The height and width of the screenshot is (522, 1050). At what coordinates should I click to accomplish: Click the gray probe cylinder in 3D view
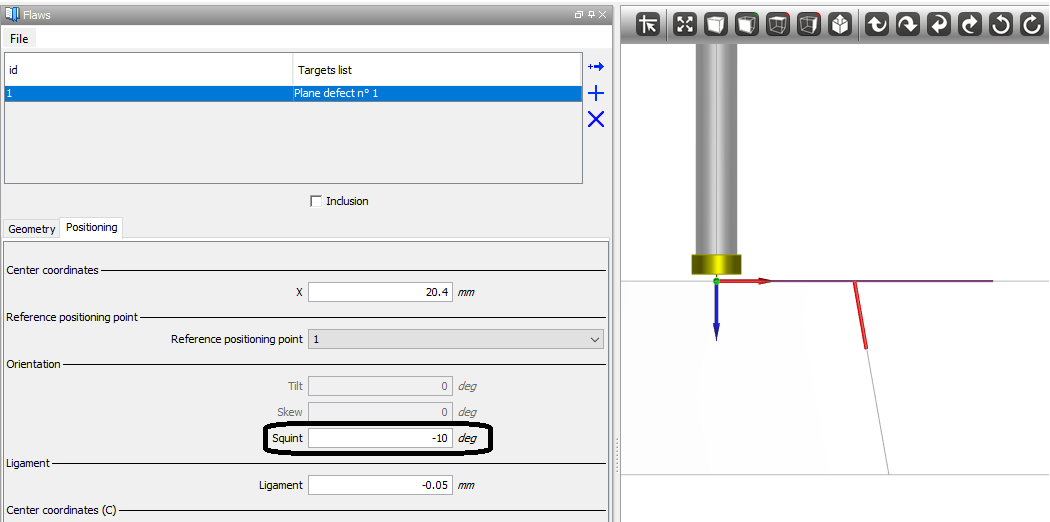[717, 149]
